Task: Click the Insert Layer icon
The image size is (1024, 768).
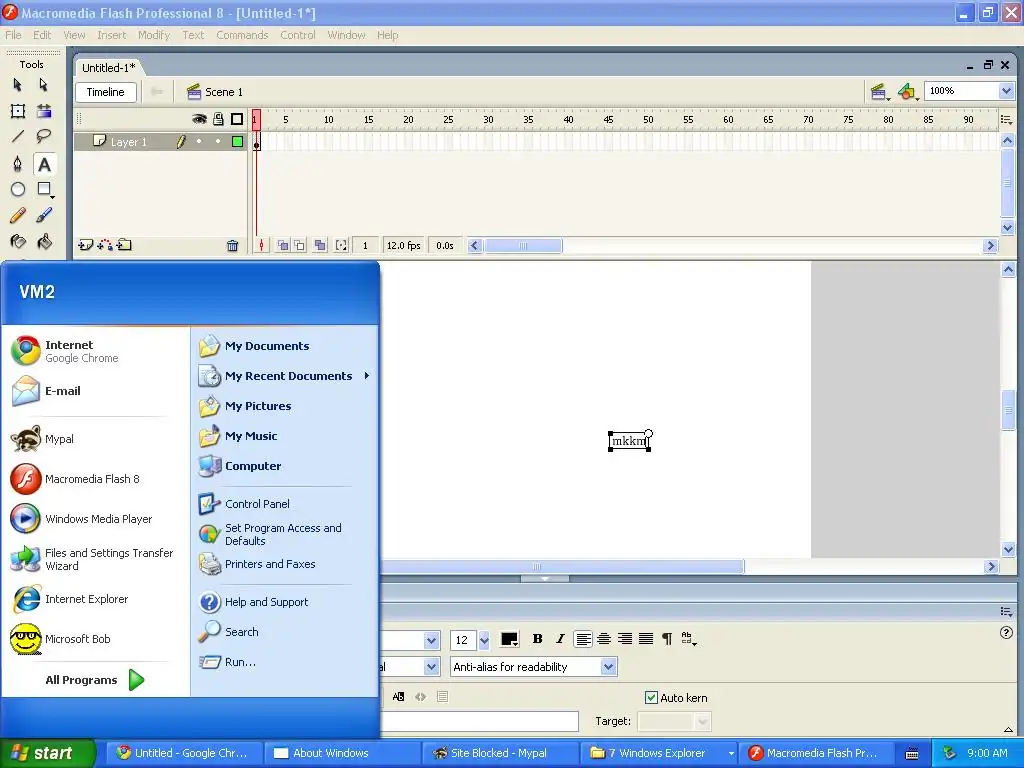Action: tap(85, 246)
